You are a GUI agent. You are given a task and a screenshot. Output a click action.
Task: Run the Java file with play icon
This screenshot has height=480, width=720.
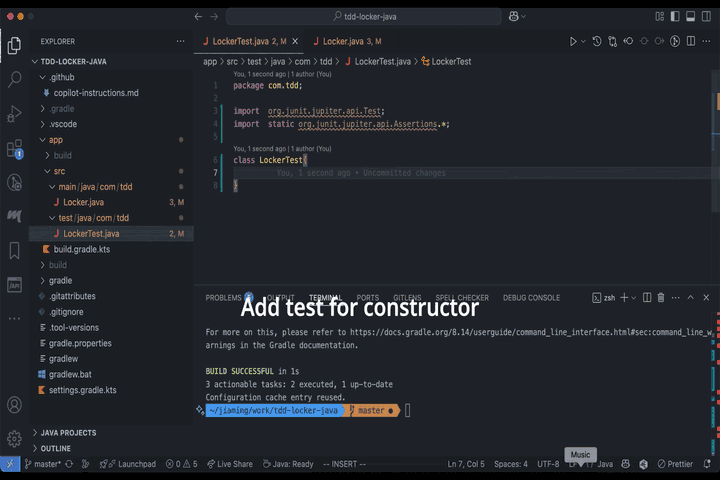pyautogui.click(x=573, y=41)
